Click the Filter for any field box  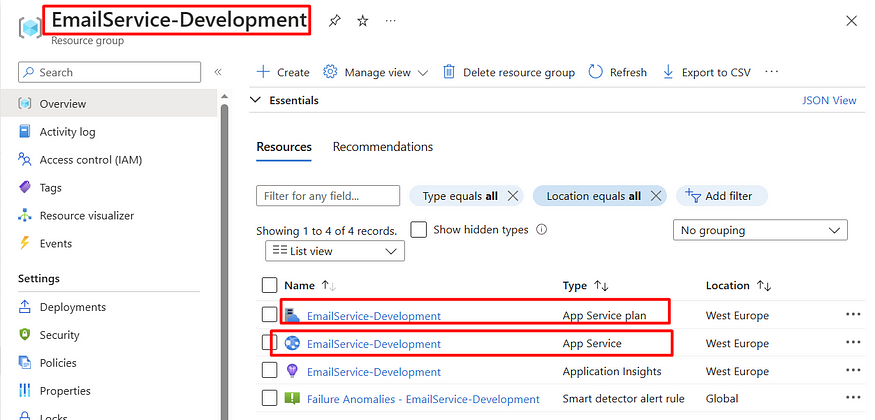point(328,196)
